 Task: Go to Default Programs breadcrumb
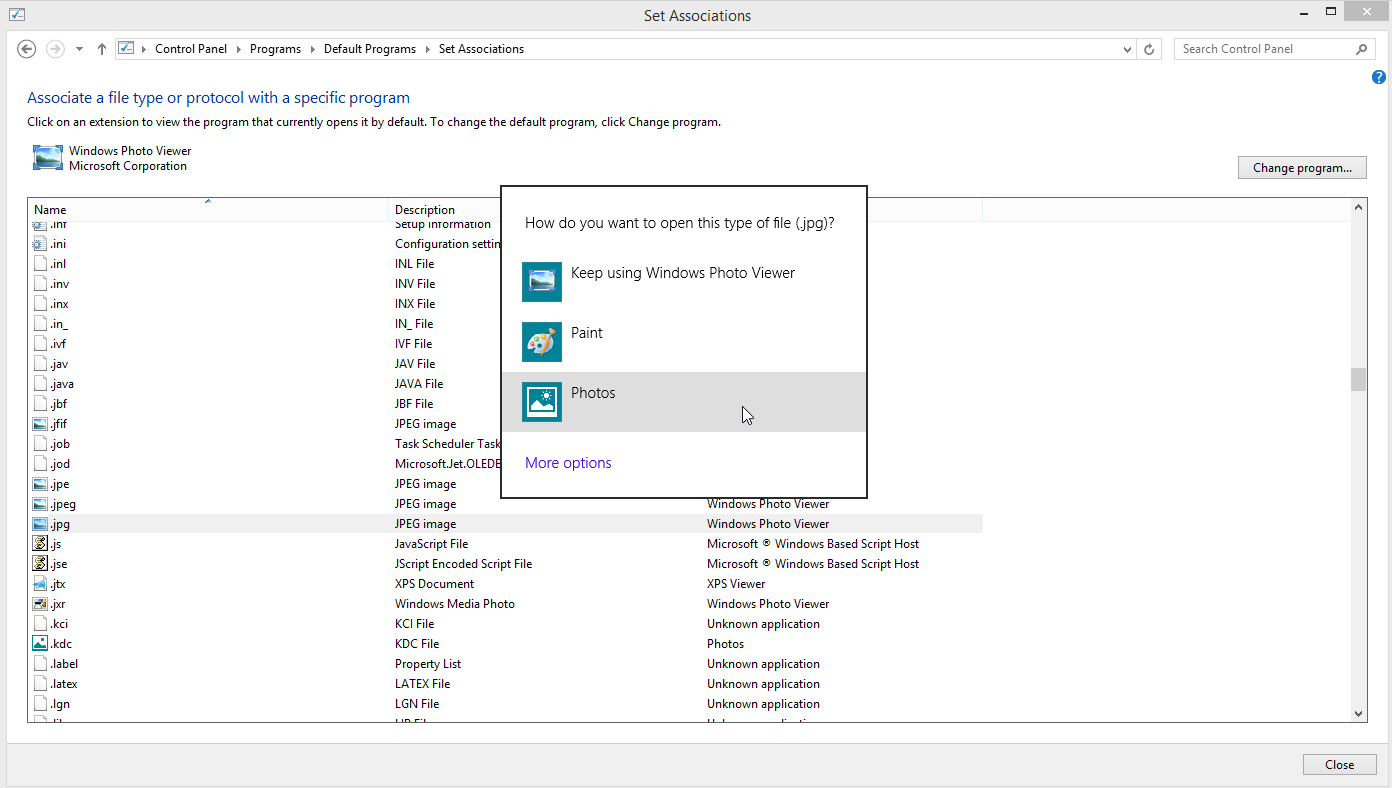coord(370,49)
